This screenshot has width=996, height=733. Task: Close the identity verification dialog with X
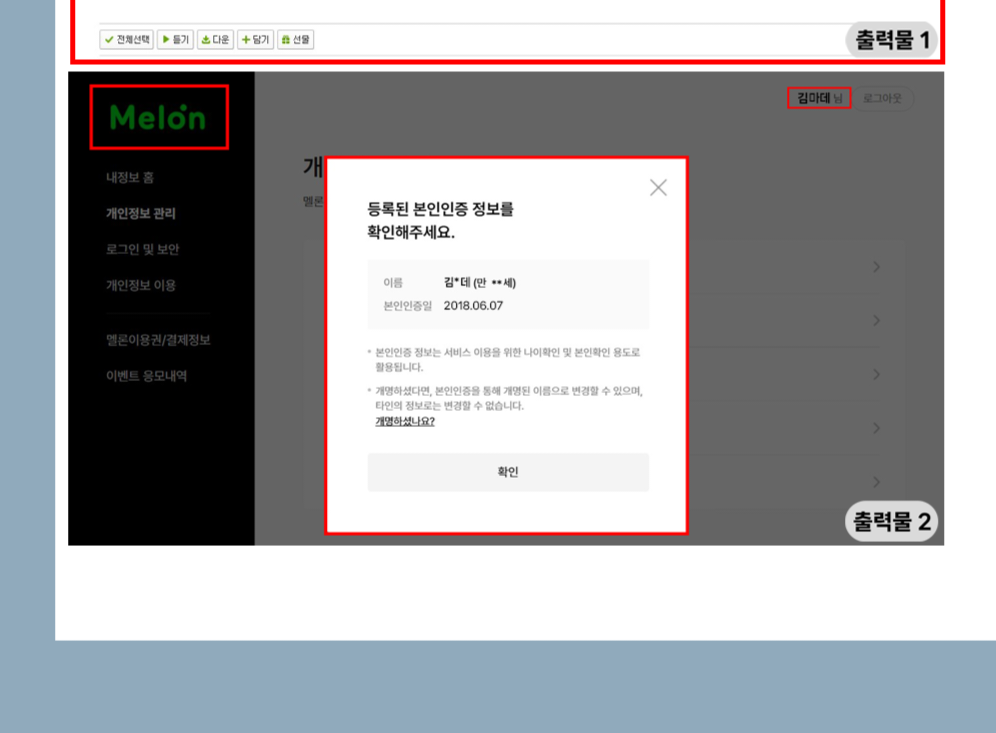[658, 188]
